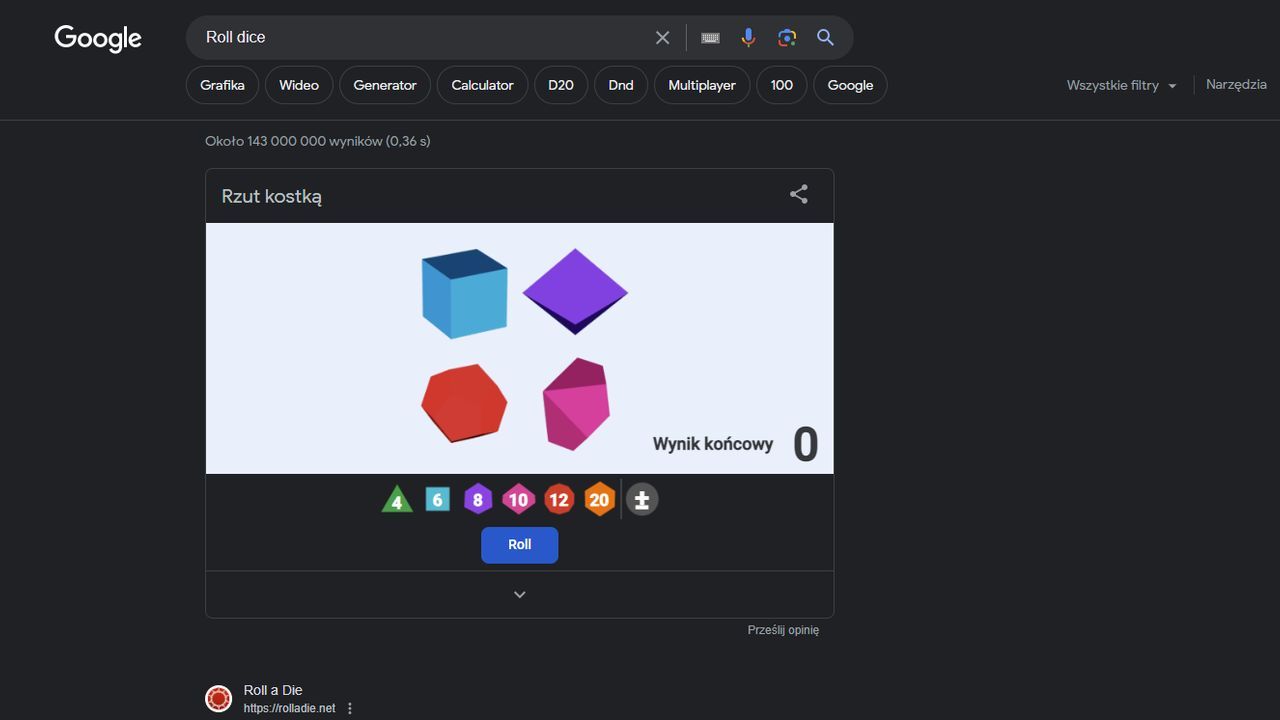1280x720 pixels.
Task: Click the pink 10-sided die model
Action: pos(576,404)
